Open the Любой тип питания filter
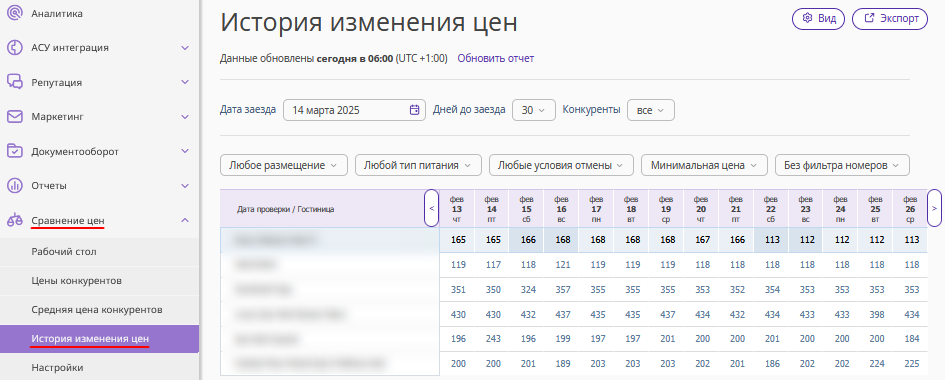The height and width of the screenshot is (380, 945). [x=418, y=165]
